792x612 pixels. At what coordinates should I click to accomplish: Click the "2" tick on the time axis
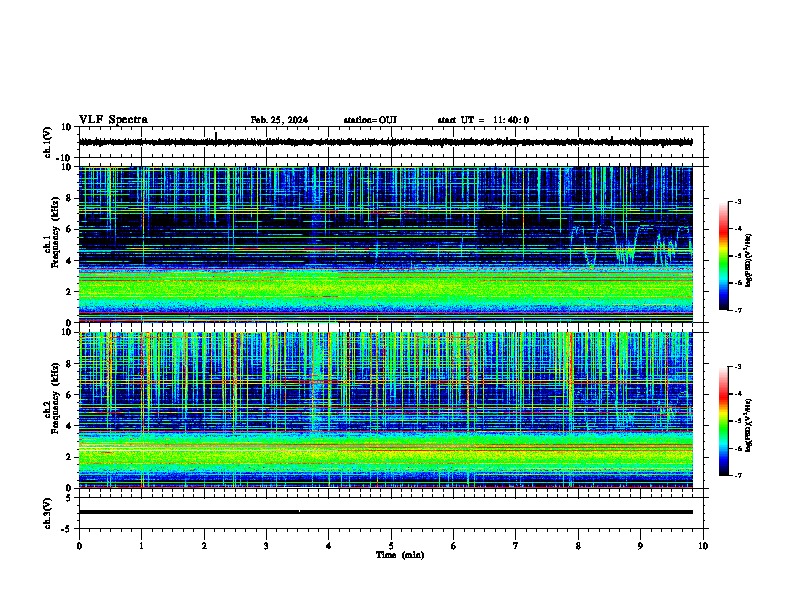204,546
